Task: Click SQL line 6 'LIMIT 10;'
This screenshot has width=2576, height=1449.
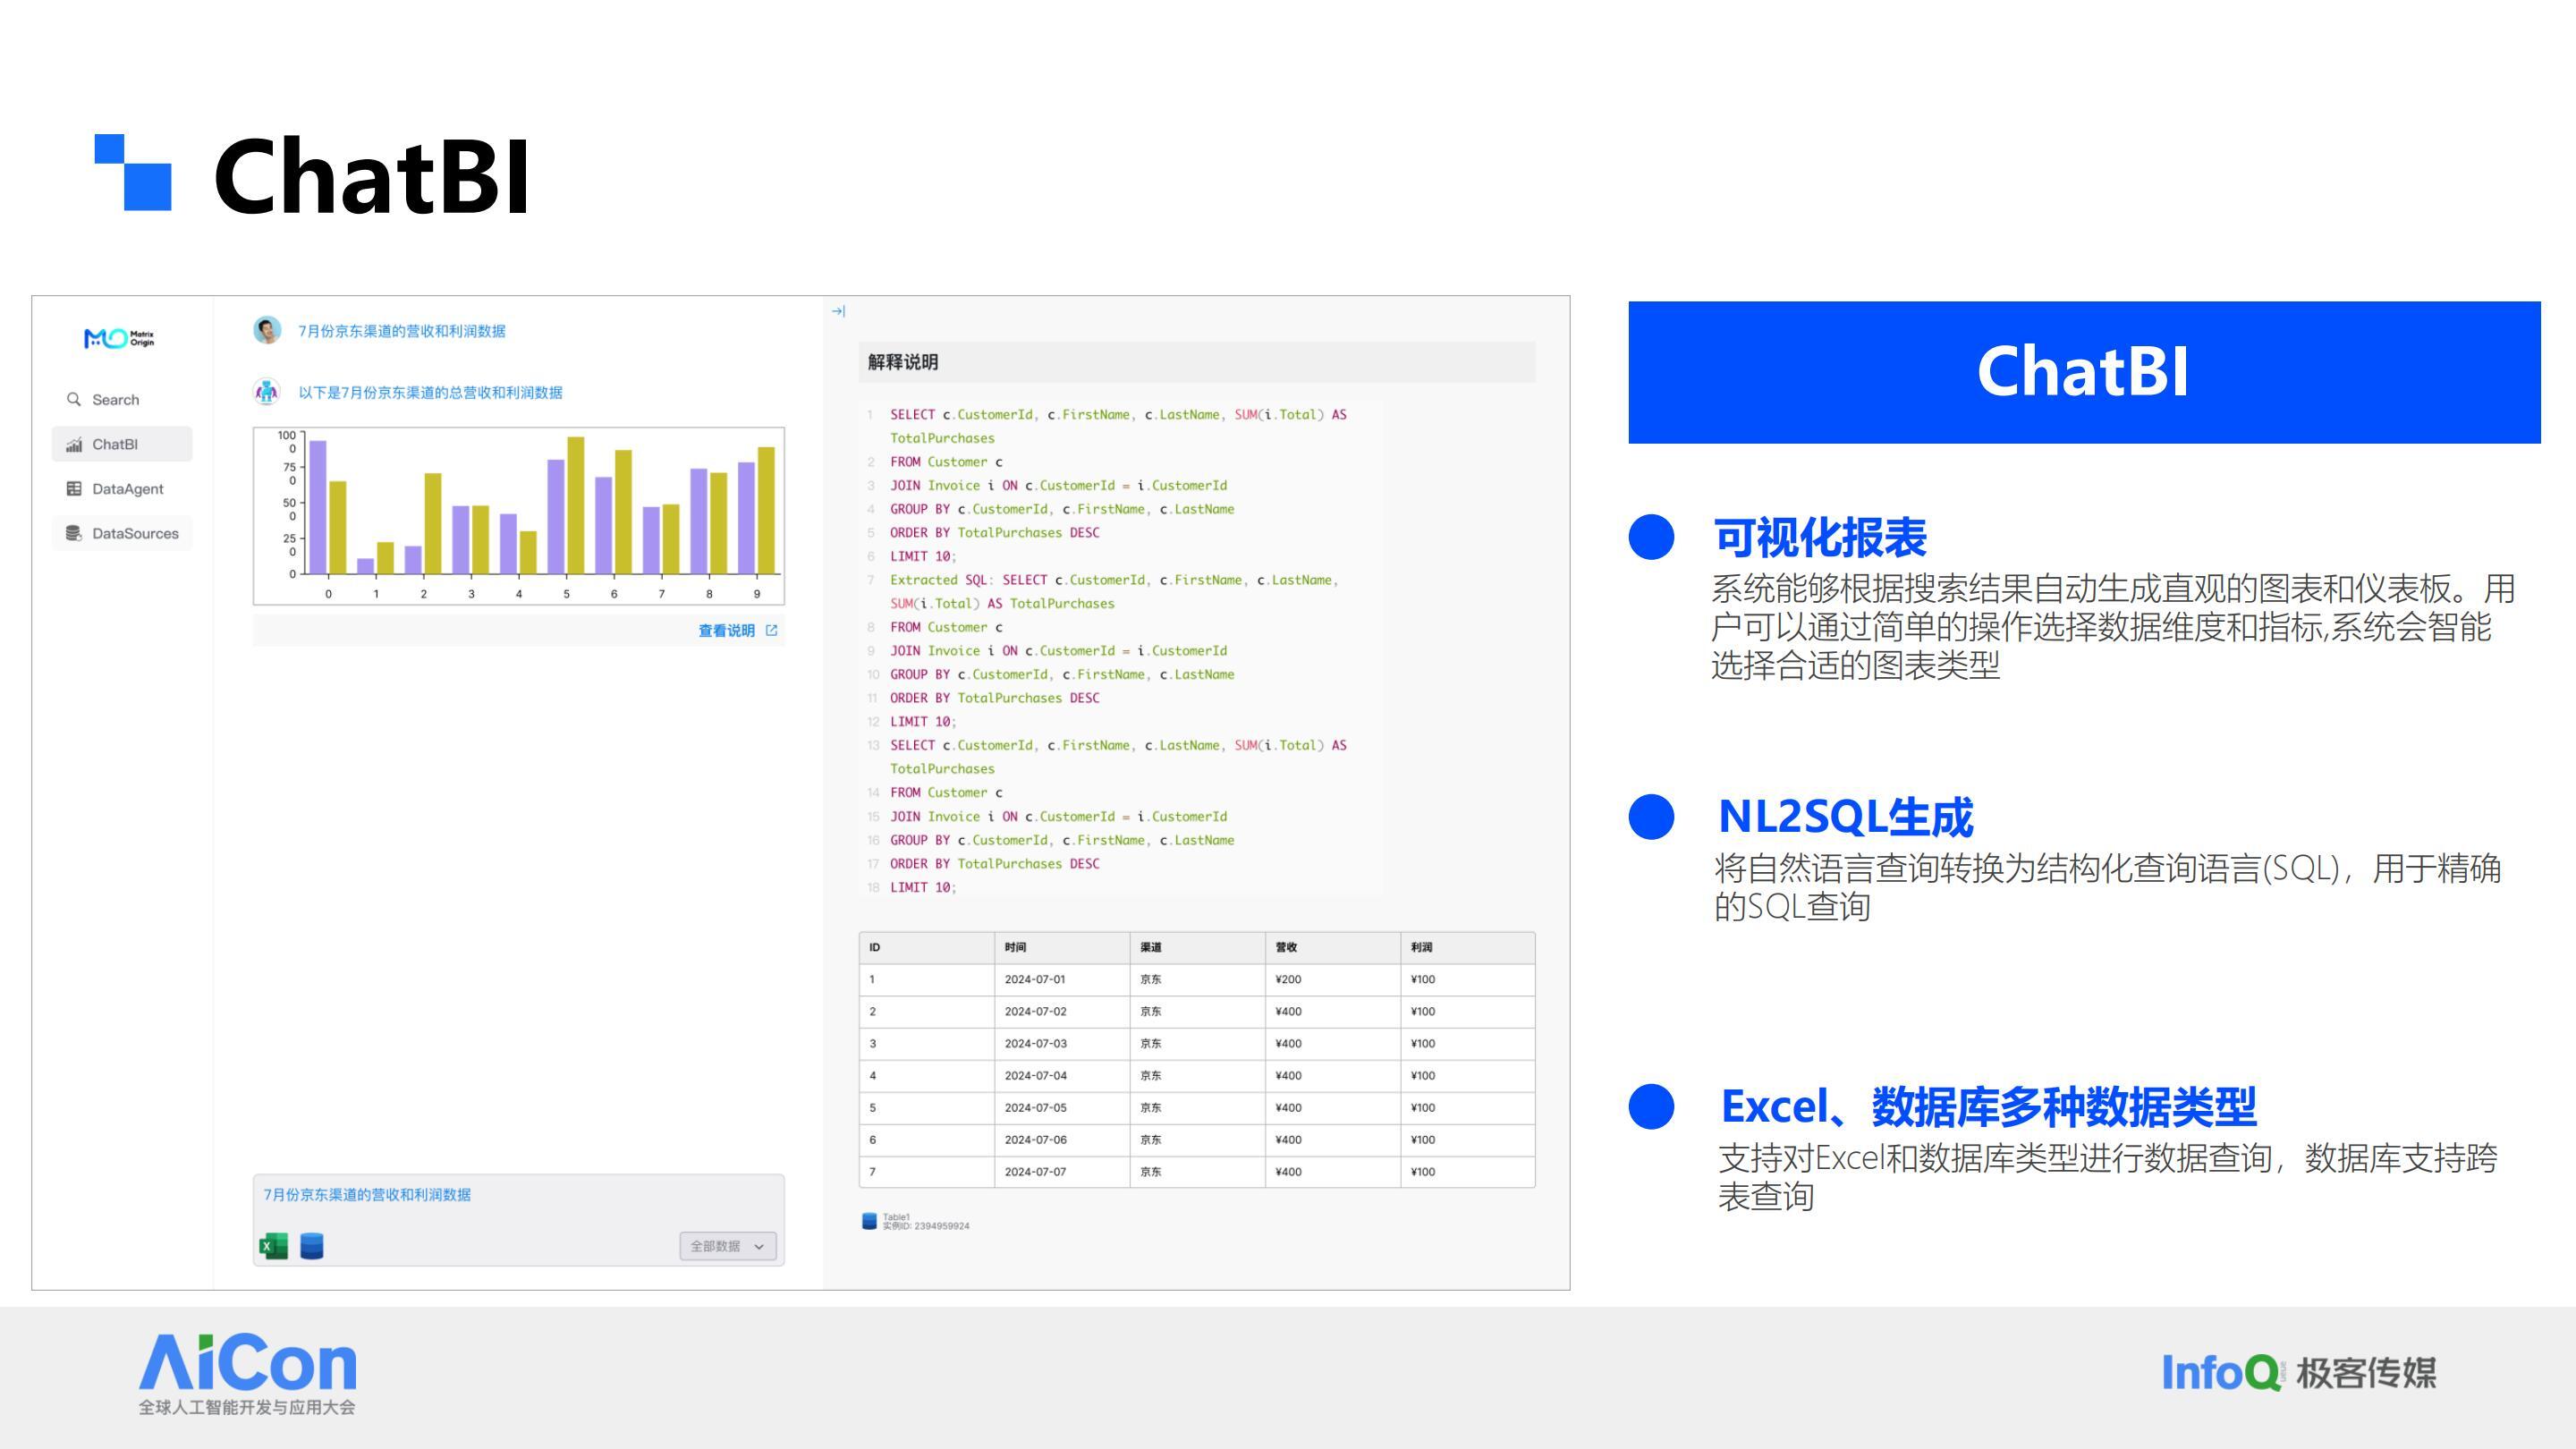Action: tap(923, 556)
